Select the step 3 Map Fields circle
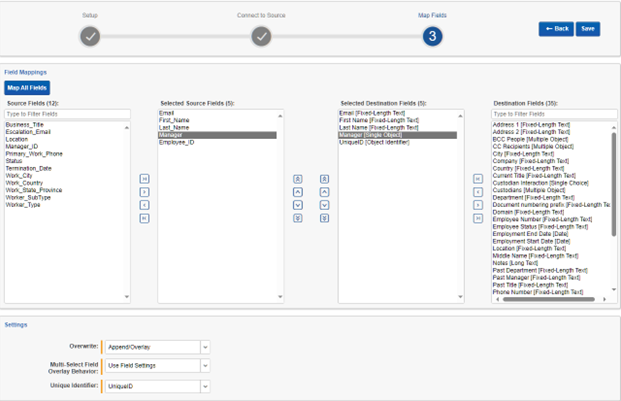The image size is (621, 401). (x=432, y=36)
